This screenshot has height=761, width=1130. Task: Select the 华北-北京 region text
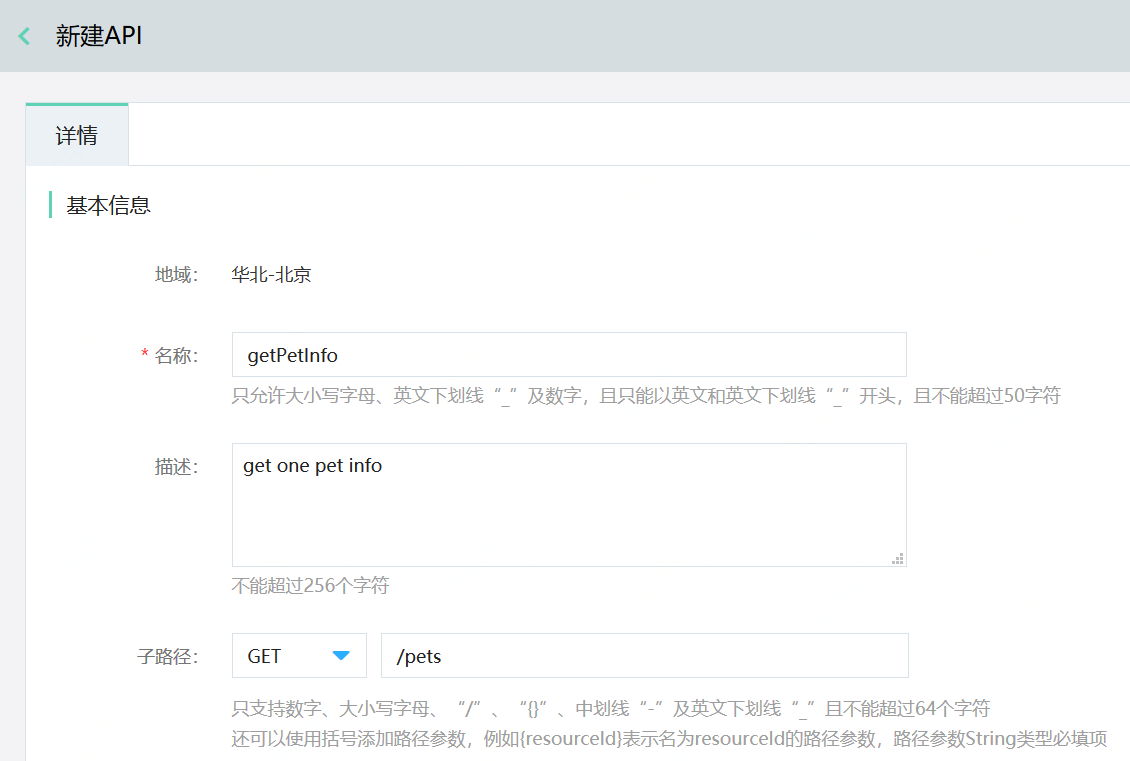(x=271, y=274)
